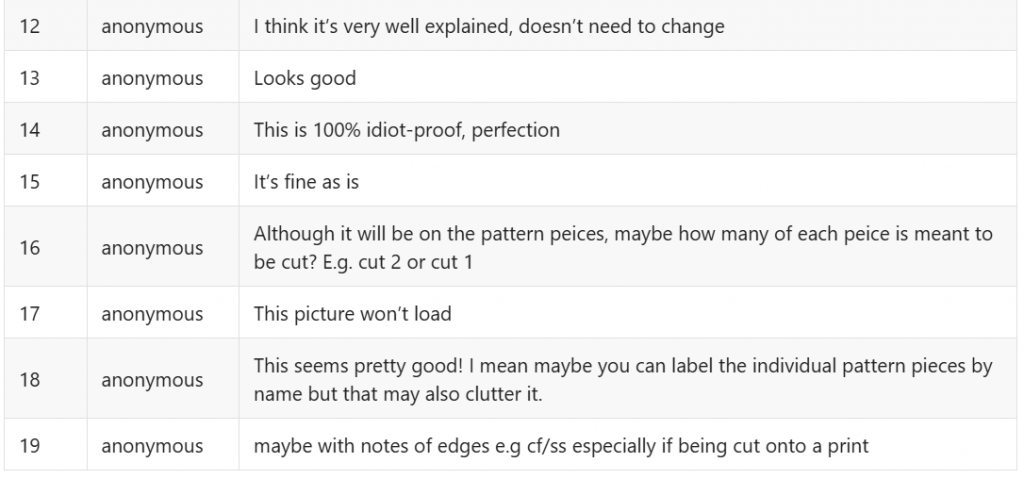The image size is (1024, 479).
Task: Click the row number 12 cell
Action: click(x=29, y=27)
